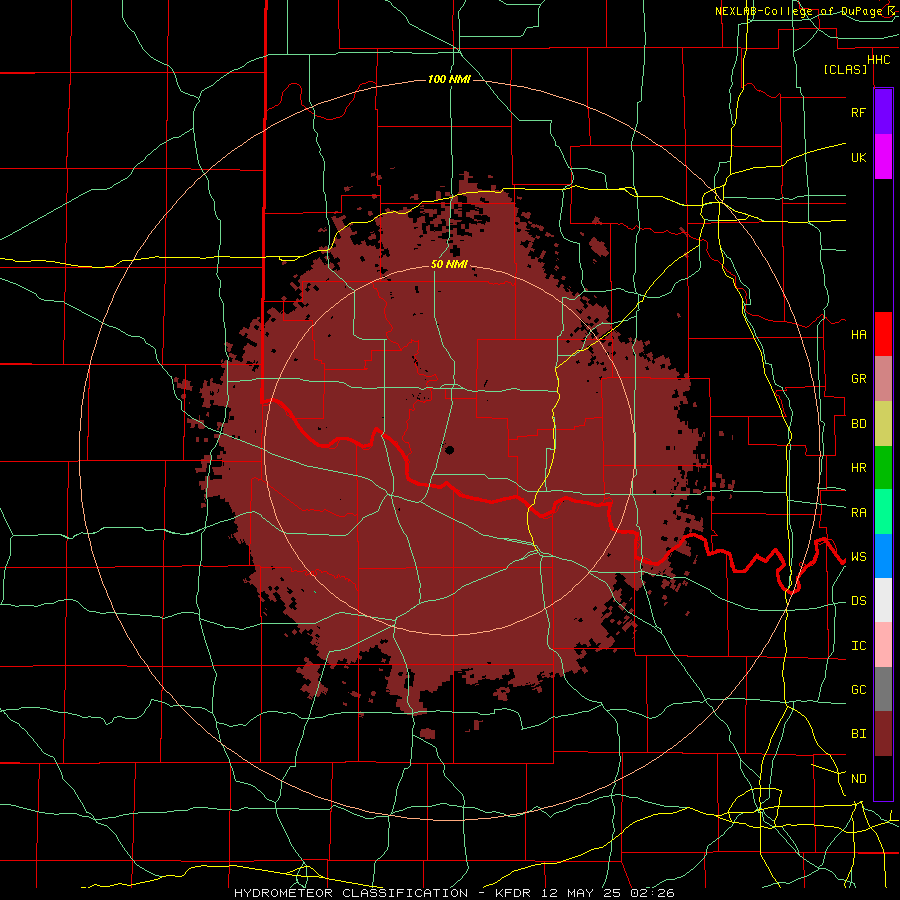
Task: Click the GC legend label
Action: point(858,690)
